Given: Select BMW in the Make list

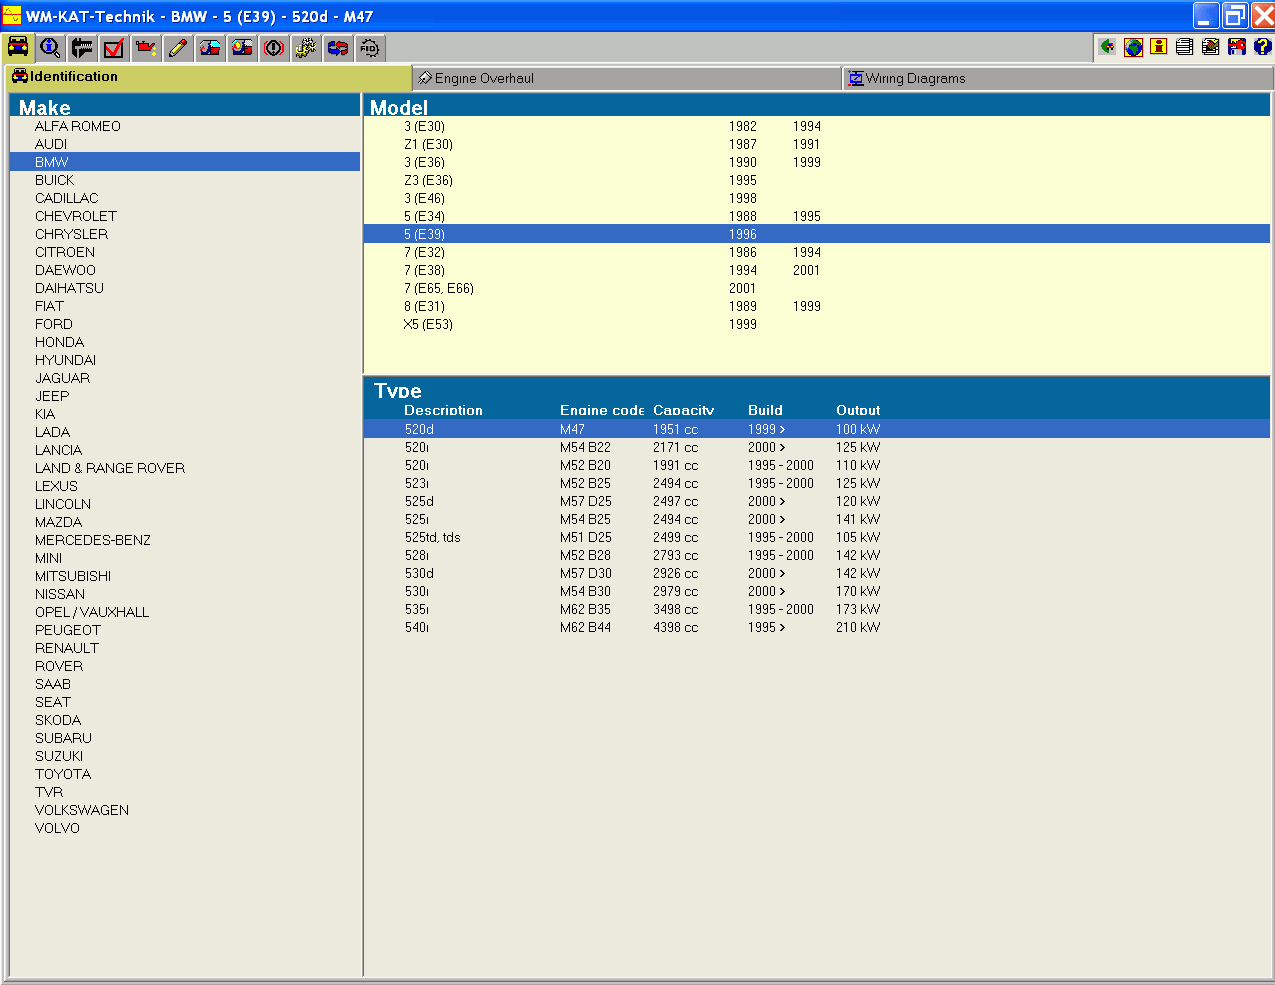Looking at the screenshot, I should (185, 162).
